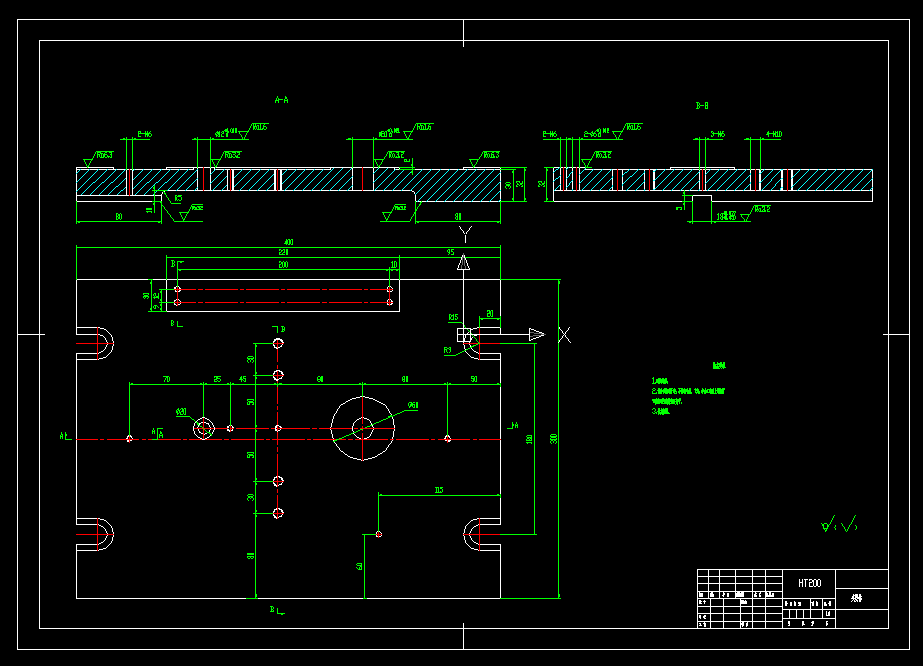Click the HT200 material cell in title block
Image resolution: width=923 pixels, height=666 pixels.
point(809,583)
